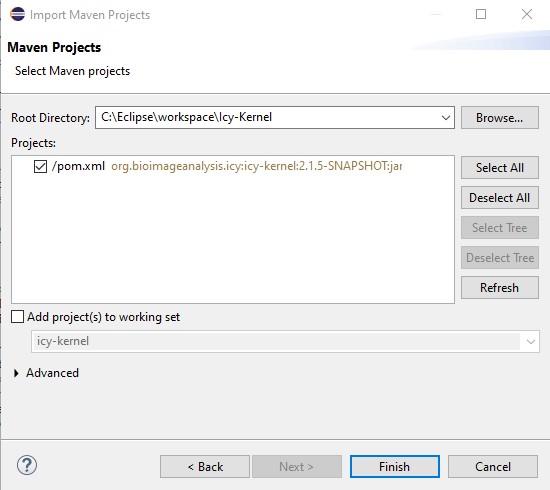Click the Refresh button

[499, 288]
